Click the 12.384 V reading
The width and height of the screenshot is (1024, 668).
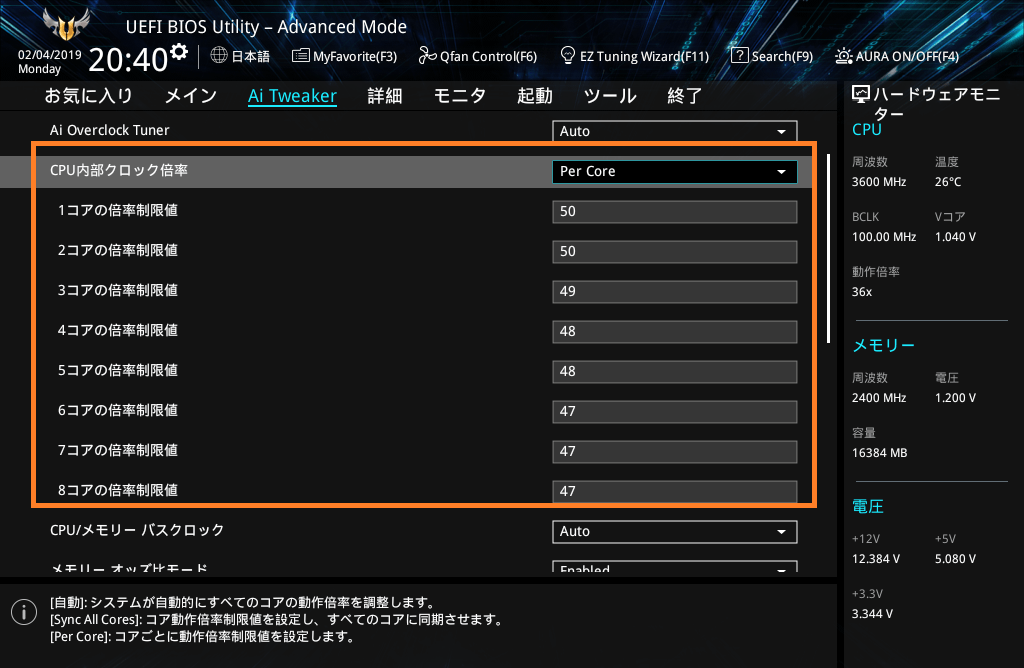[876, 559]
